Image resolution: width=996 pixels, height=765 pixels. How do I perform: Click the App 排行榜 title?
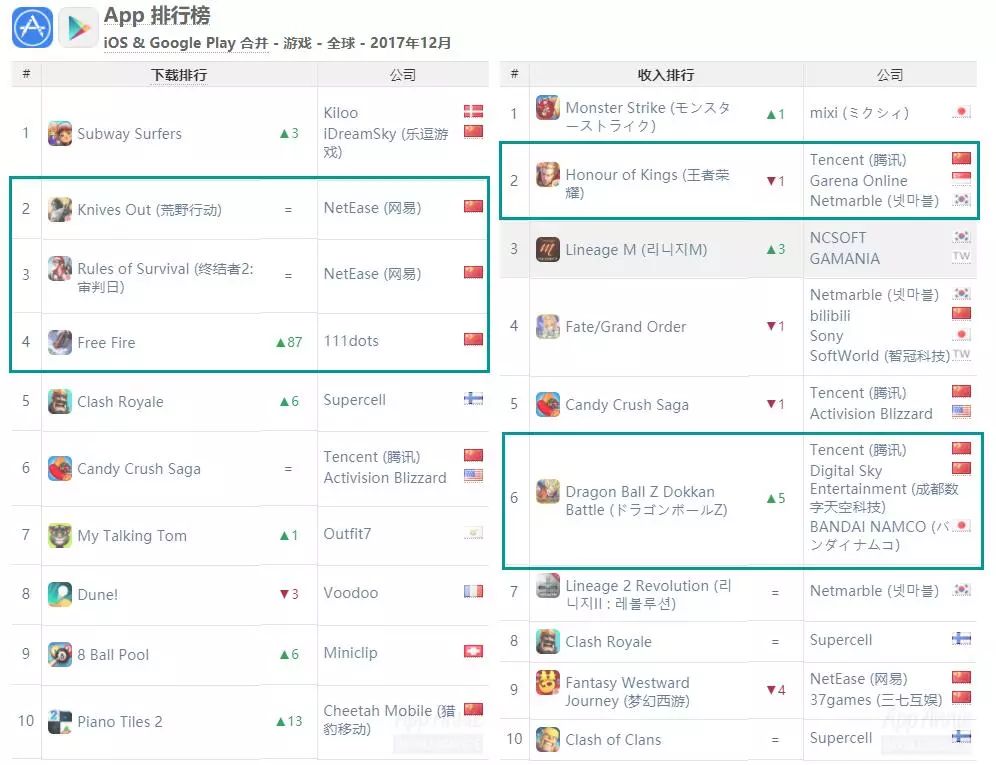(157, 15)
